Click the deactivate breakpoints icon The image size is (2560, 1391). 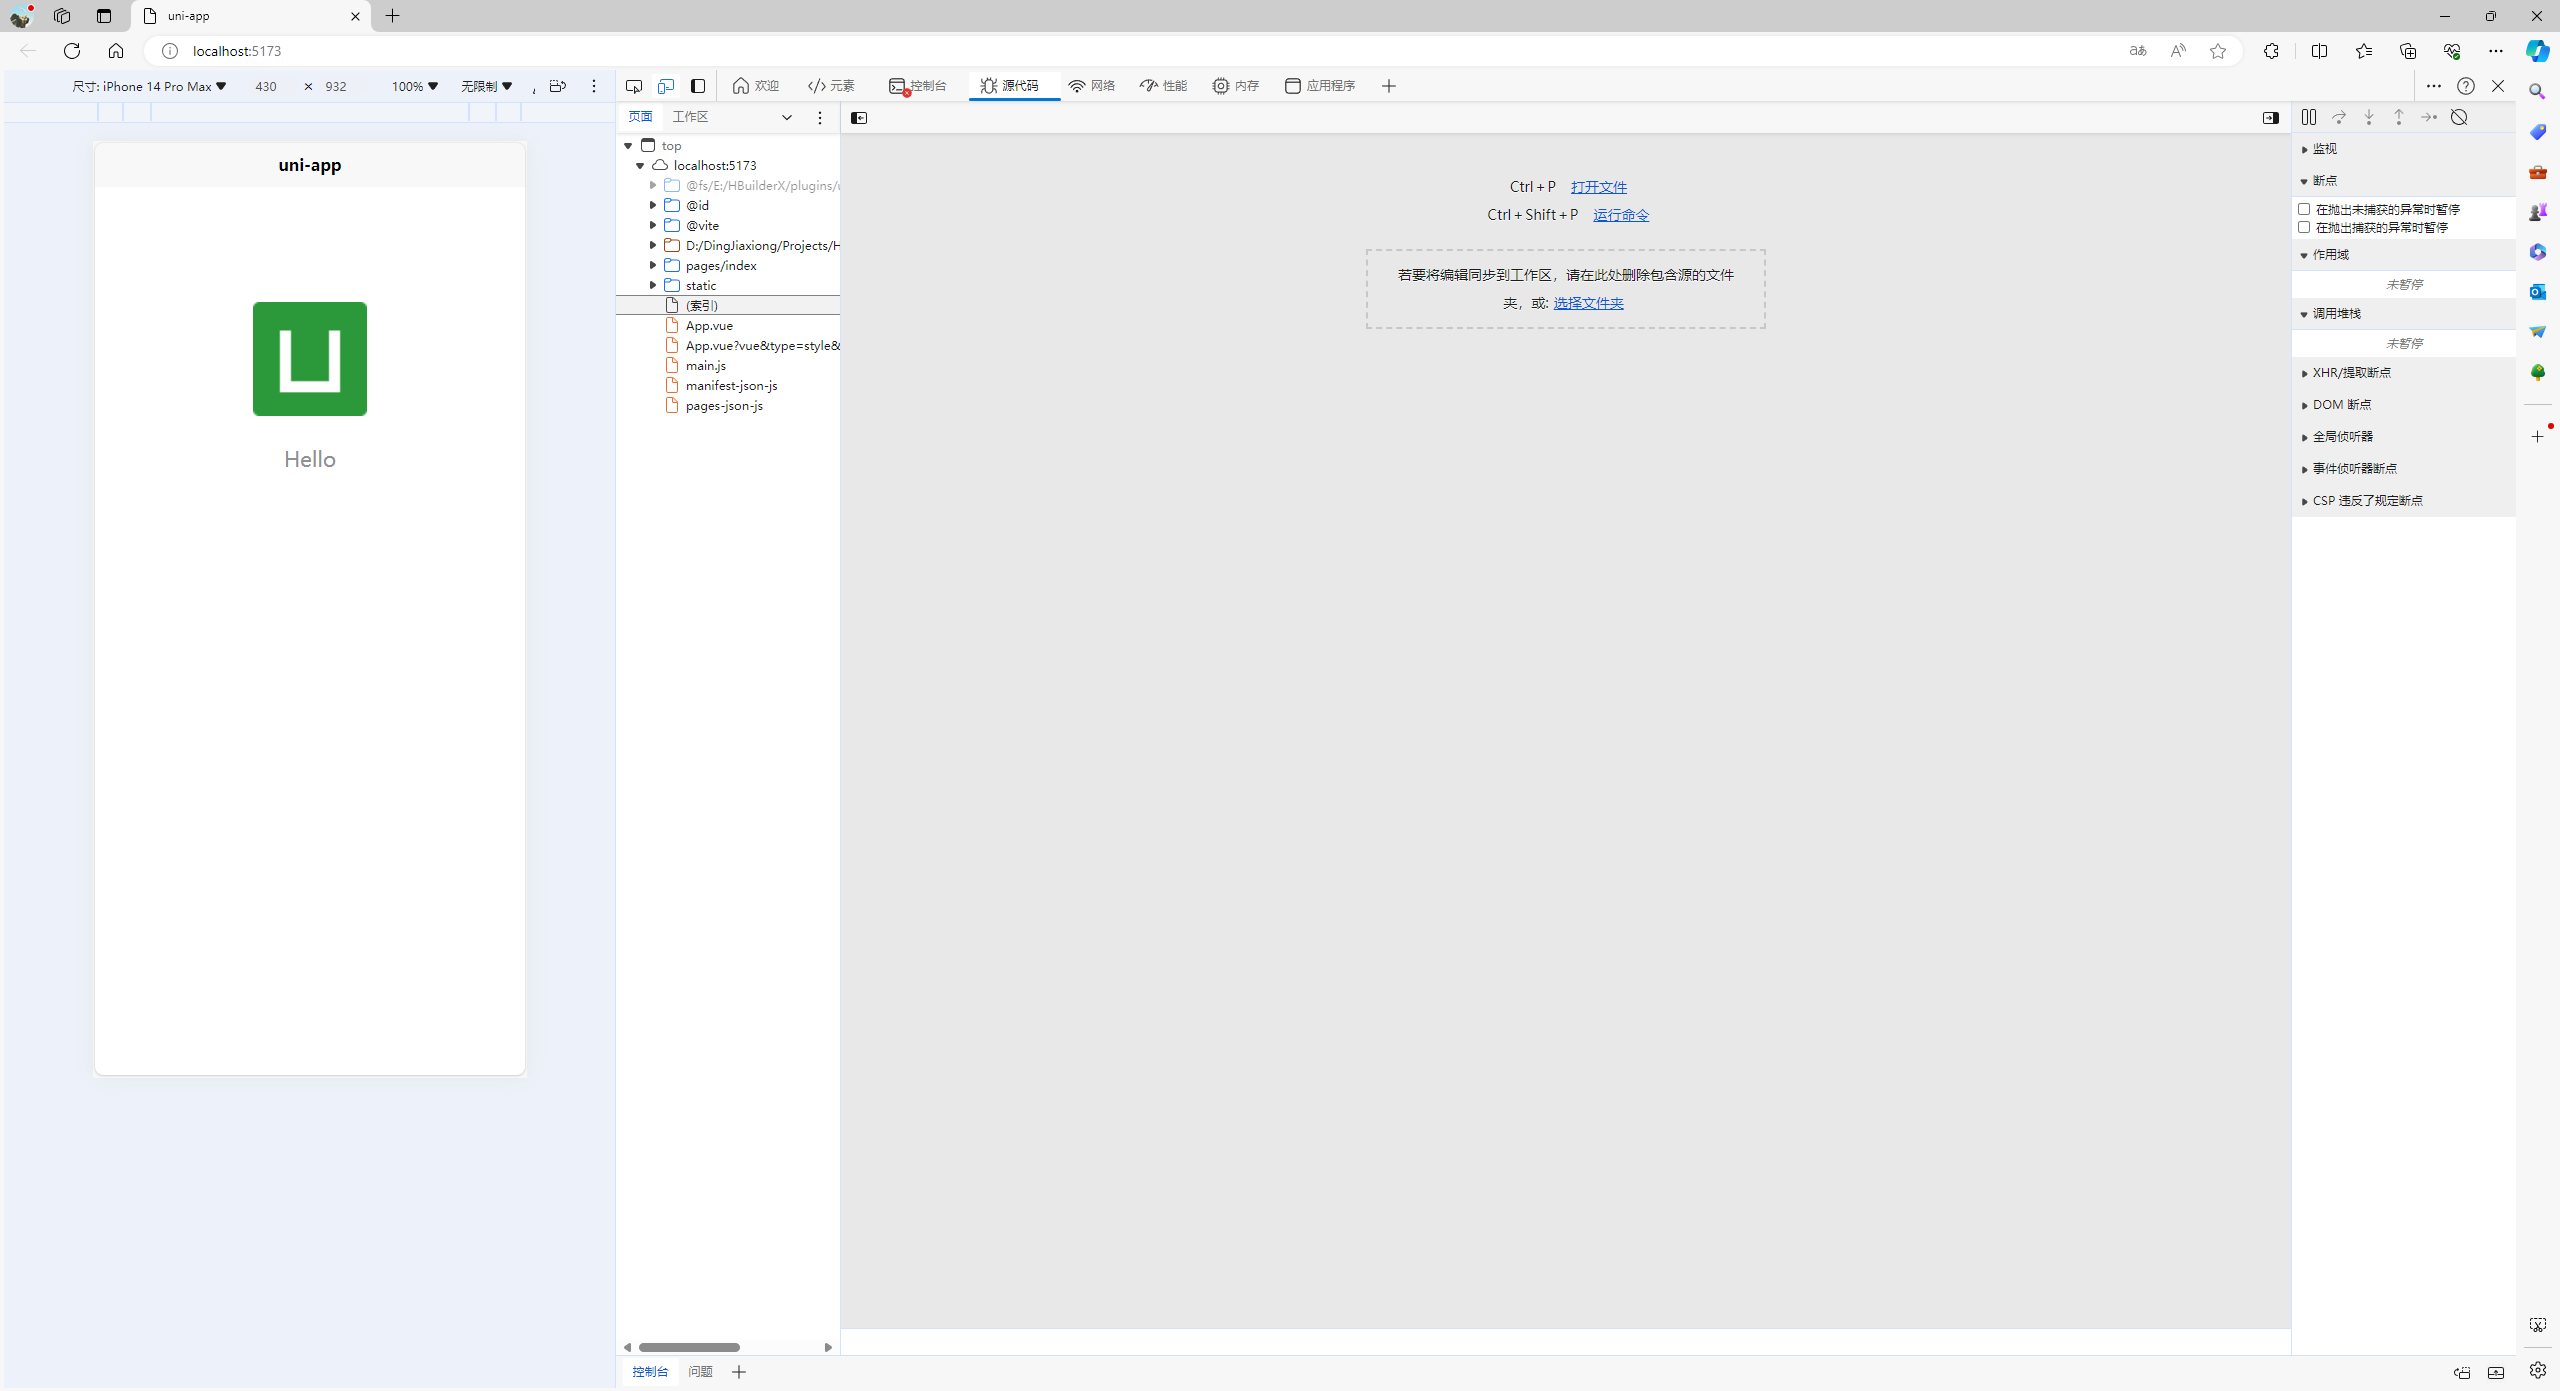(x=2459, y=117)
